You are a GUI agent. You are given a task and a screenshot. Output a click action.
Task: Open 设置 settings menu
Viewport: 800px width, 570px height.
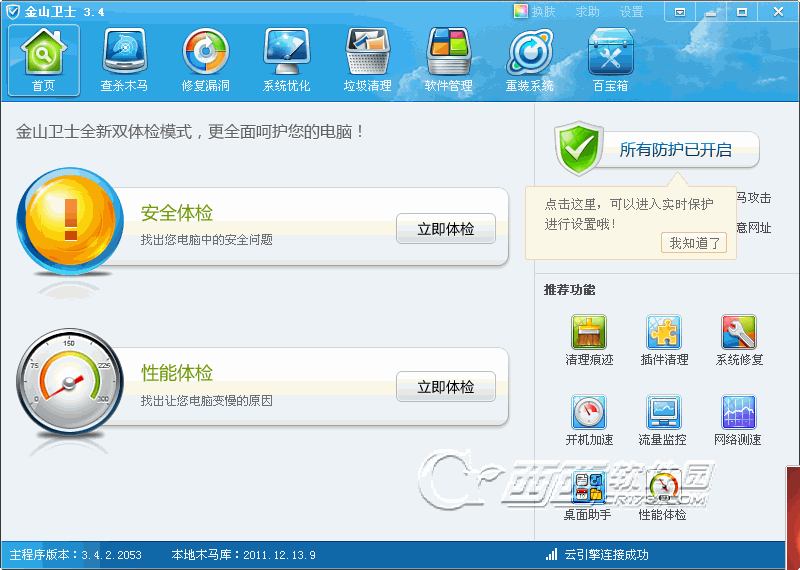(x=631, y=11)
